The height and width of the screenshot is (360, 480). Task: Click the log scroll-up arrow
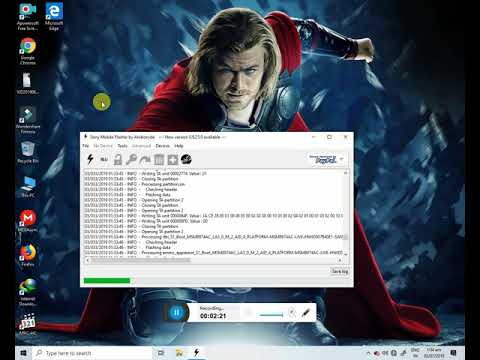(346, 173)
